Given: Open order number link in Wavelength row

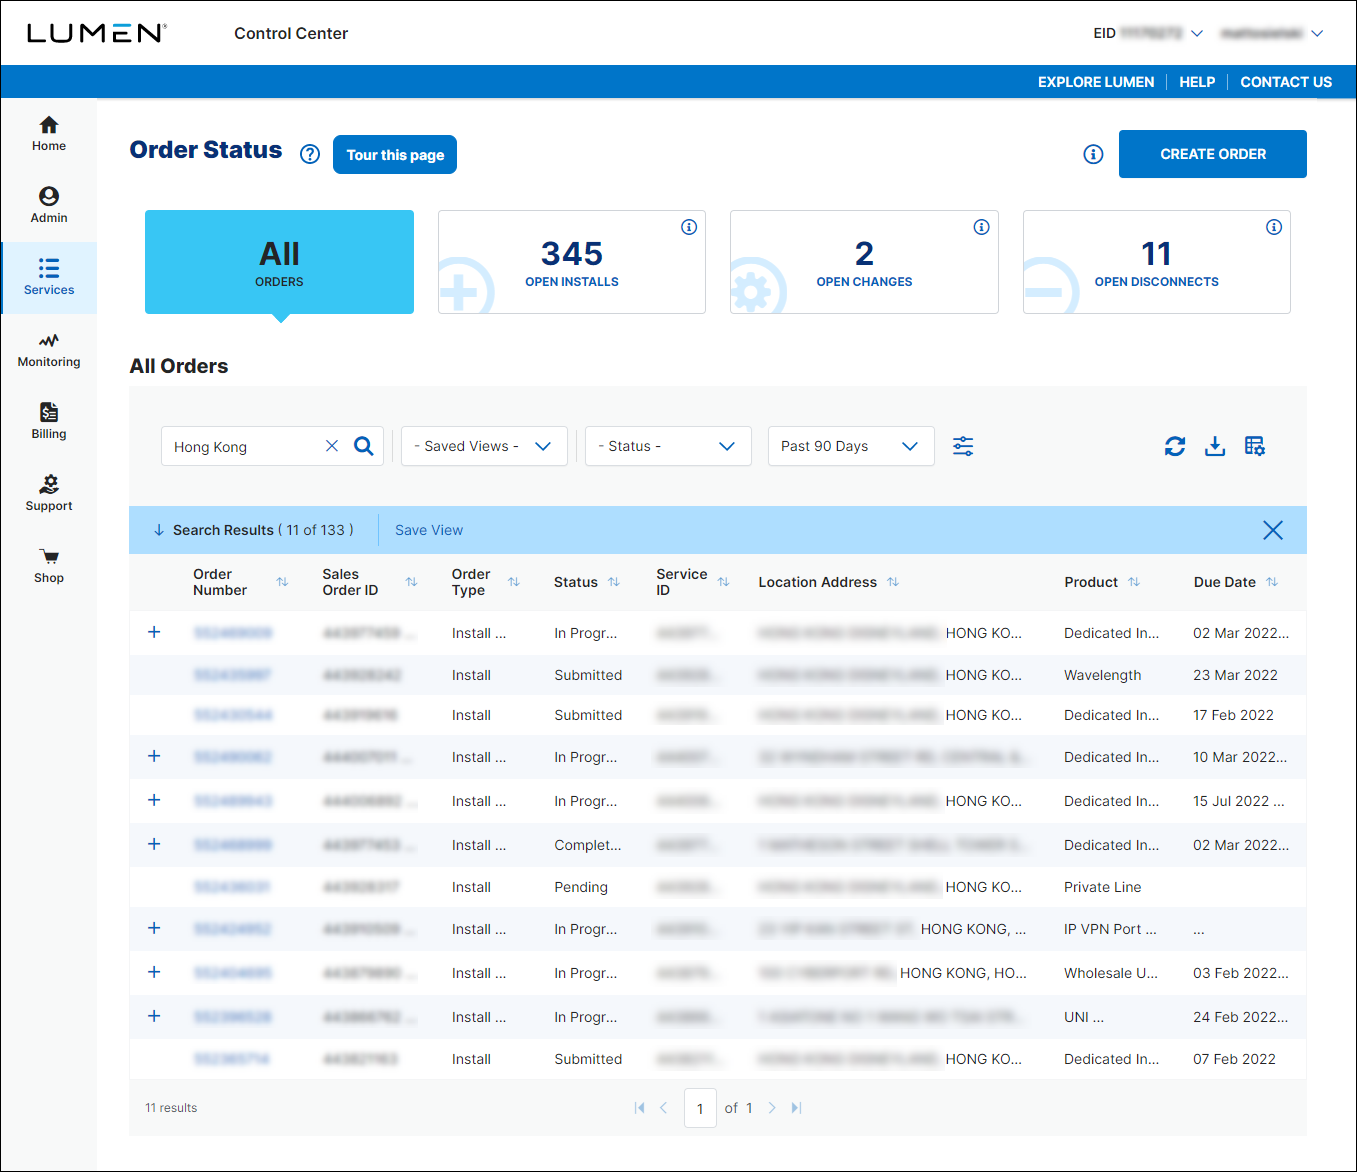Looking at the screenshot, I should coord(232,675).
